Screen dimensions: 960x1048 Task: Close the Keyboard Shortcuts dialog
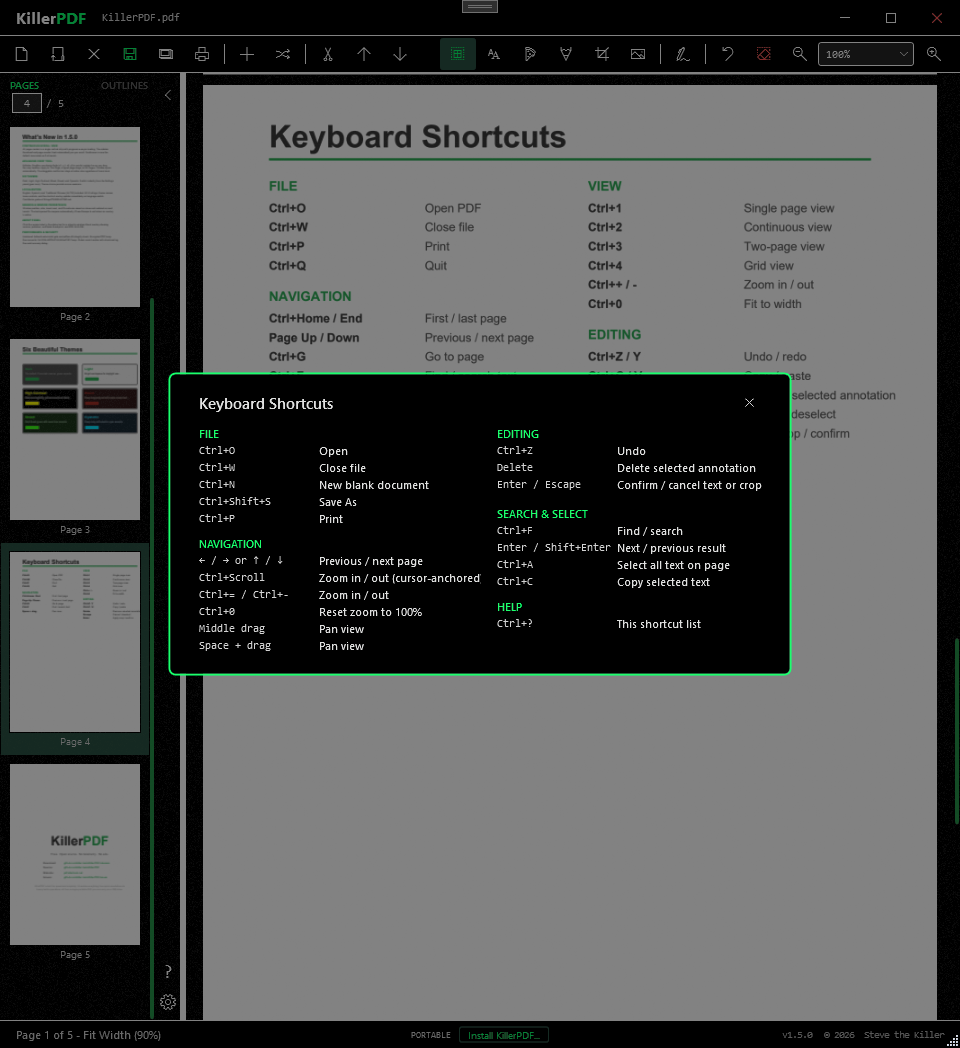(x=749, y=402)
